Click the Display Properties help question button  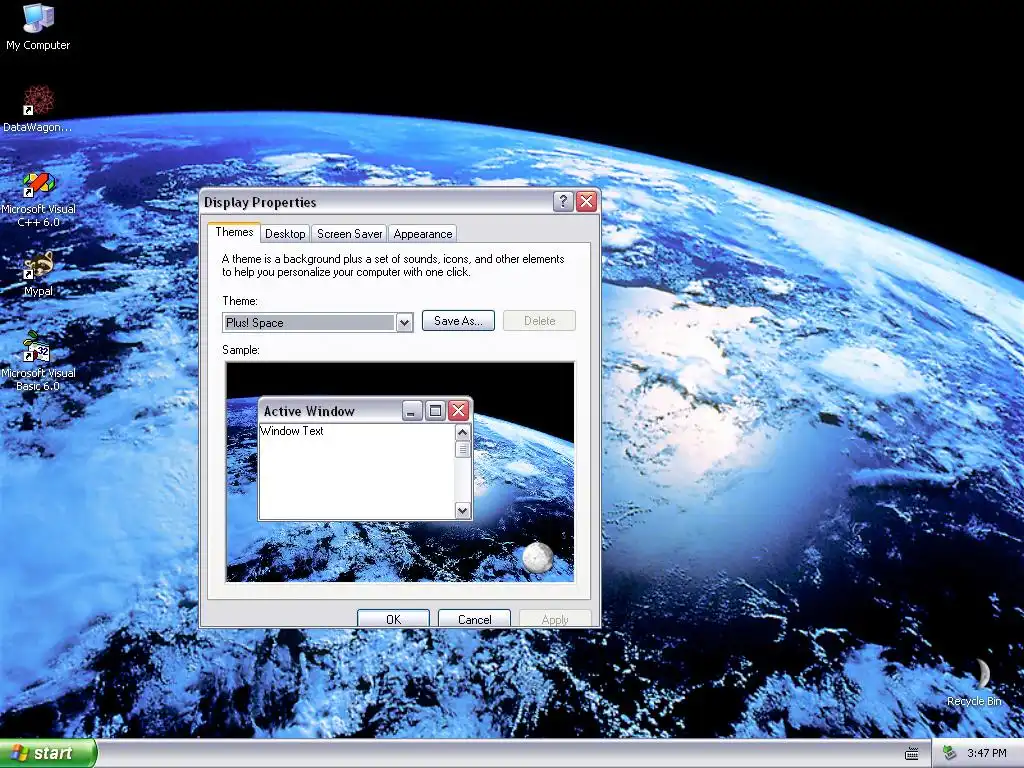(563, 202)
